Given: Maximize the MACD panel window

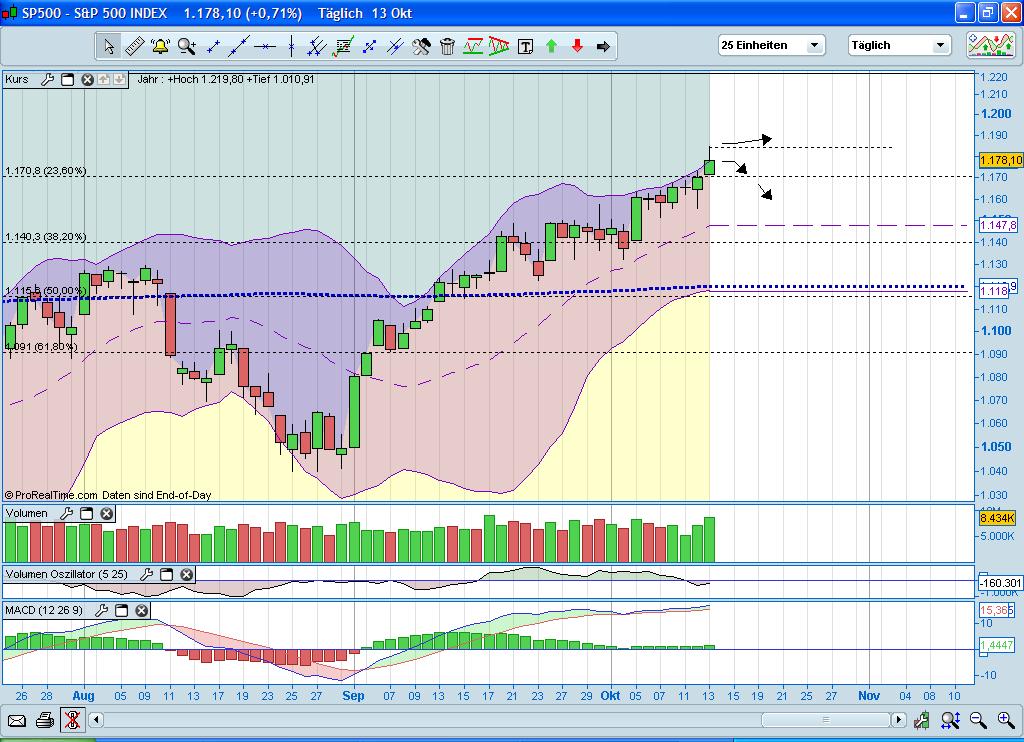Looking at the screenshot, I should coord(121,610).
